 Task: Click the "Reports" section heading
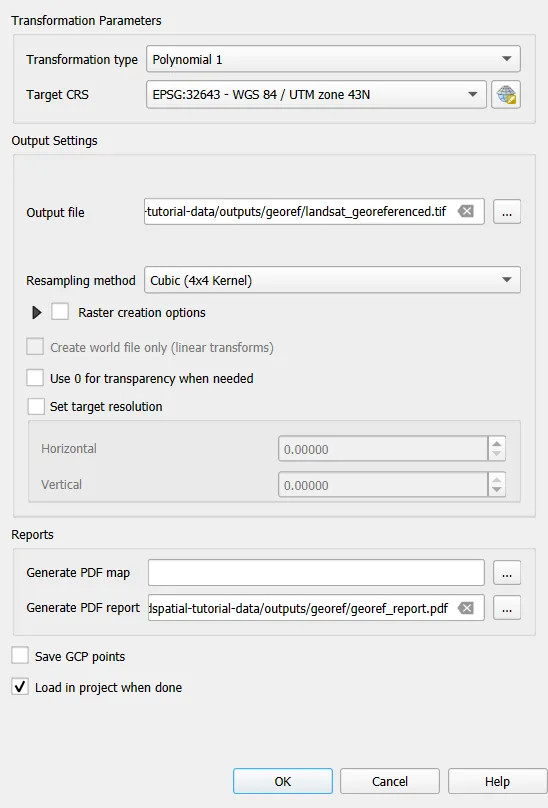[32, 534]
